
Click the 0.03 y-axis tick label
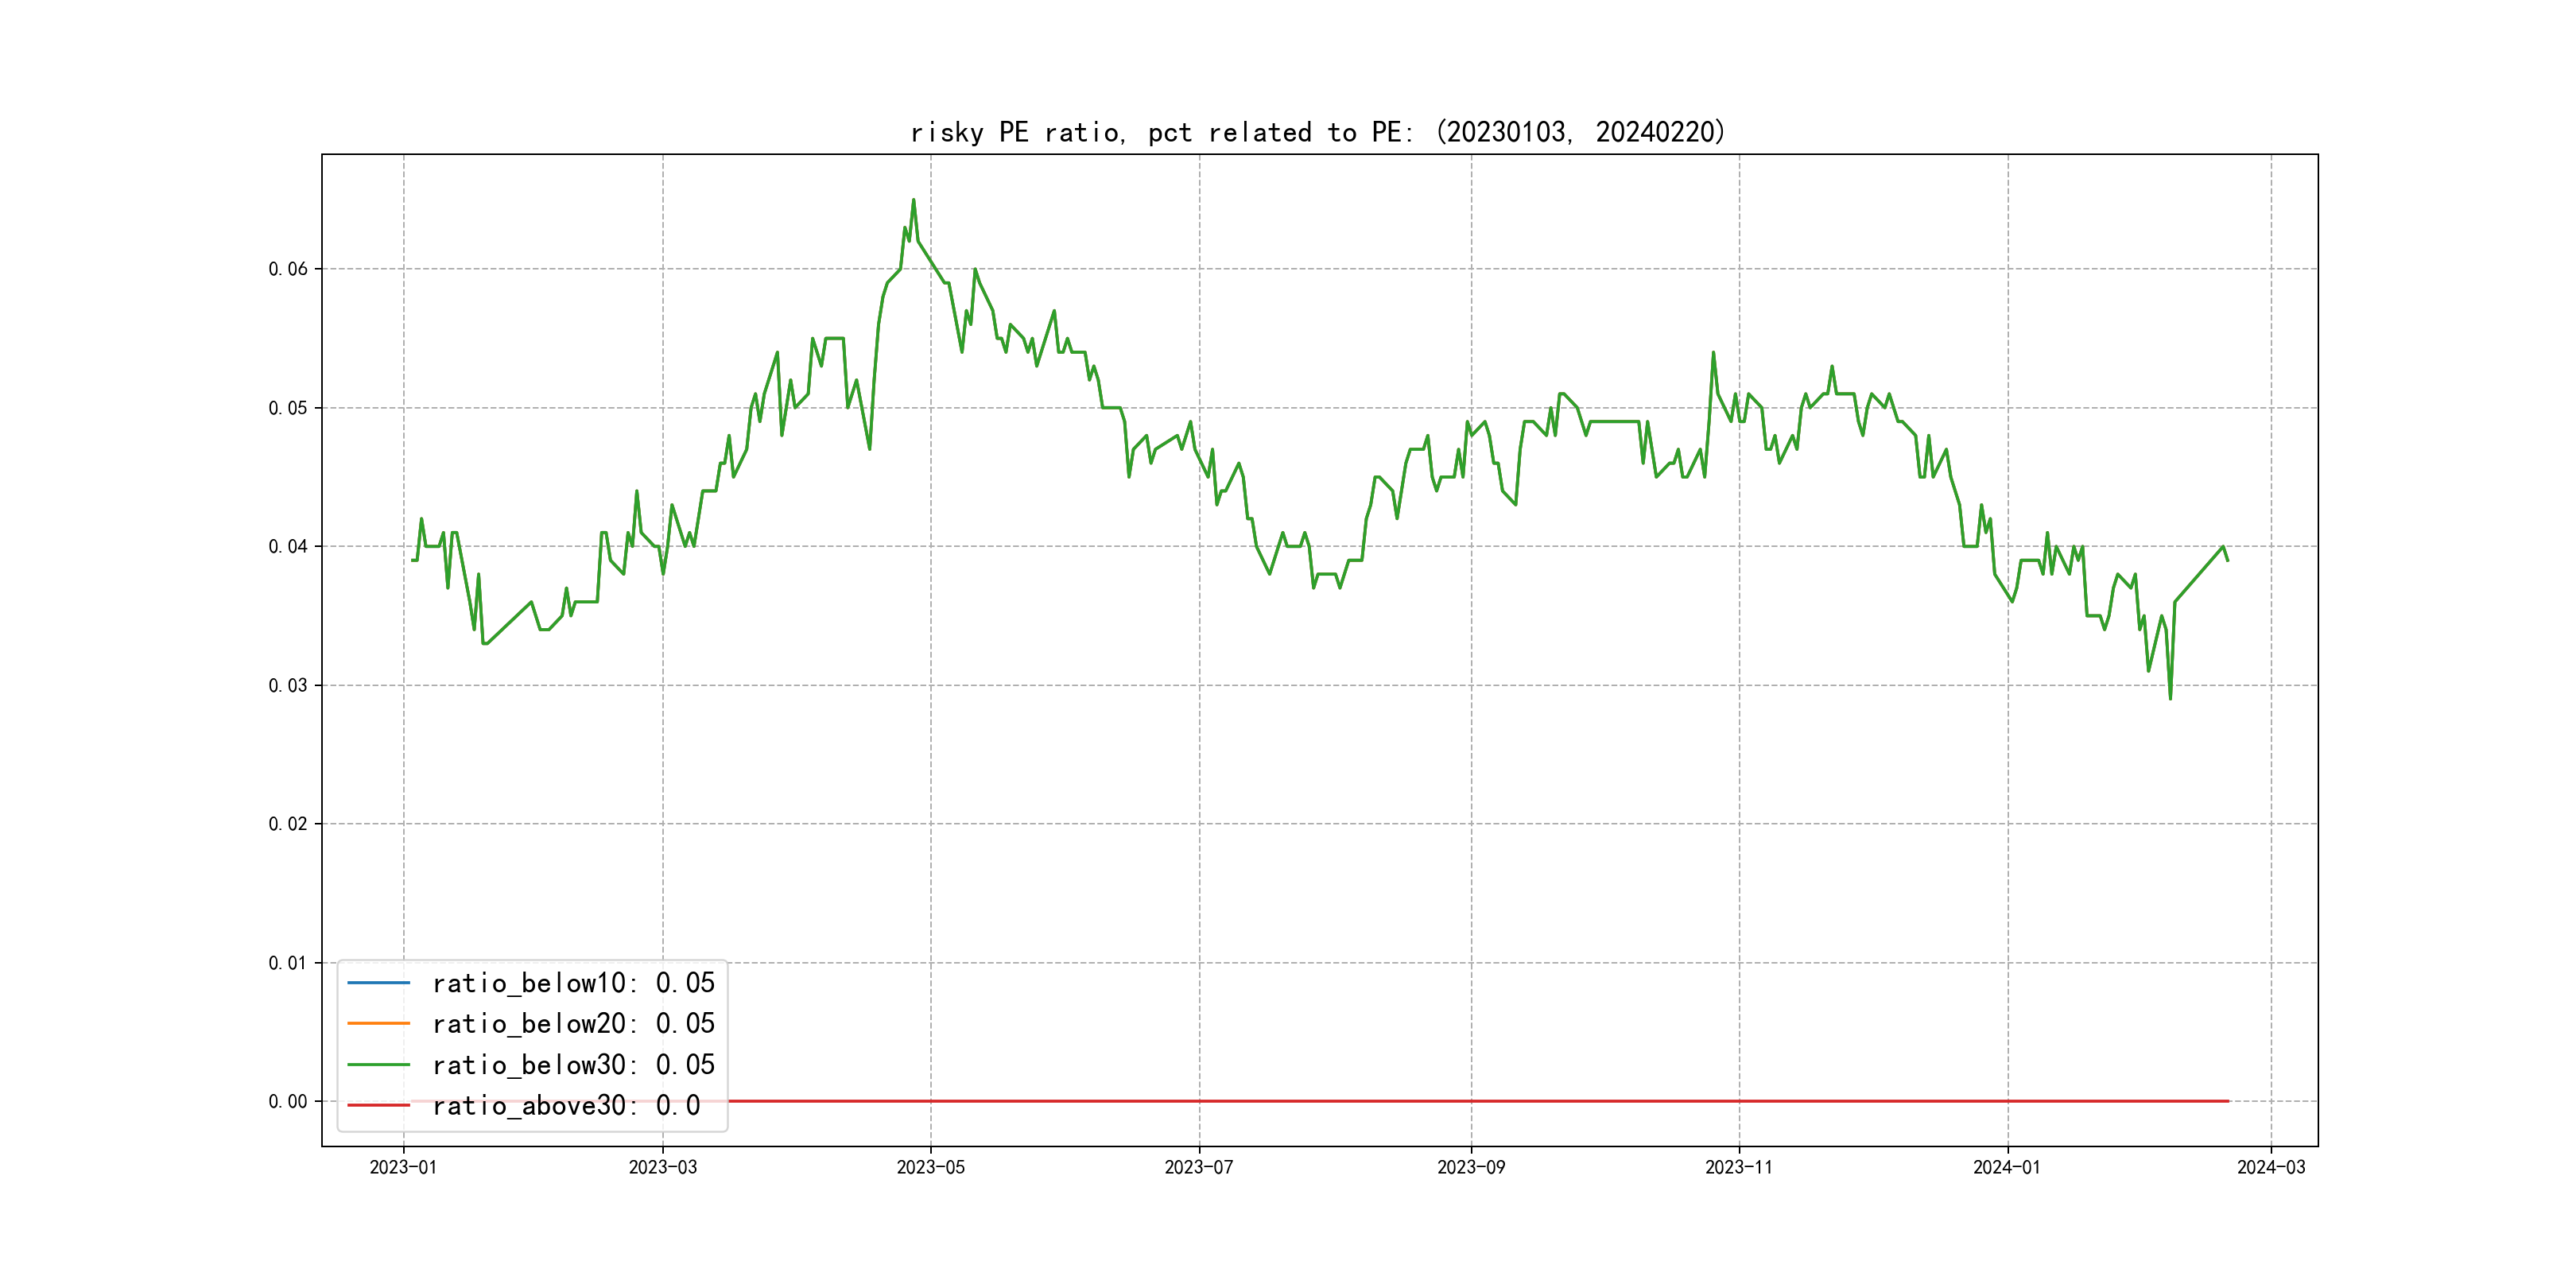[288, 685]
